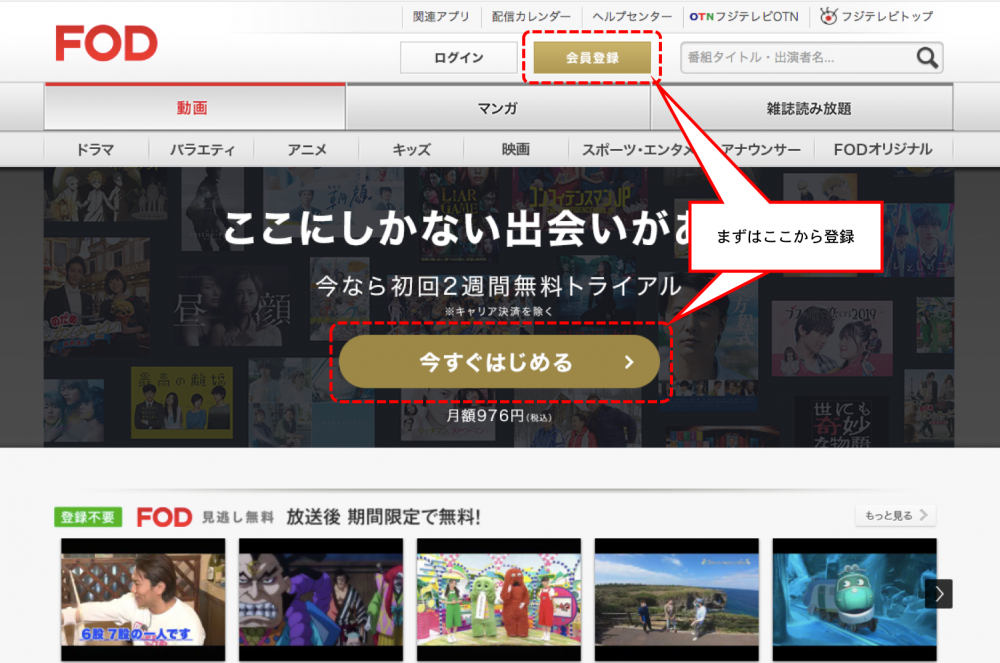1000x663 pixels.
Task: Open thumbnail with 6股7股の一人です caption
Action: pos(143,599)
